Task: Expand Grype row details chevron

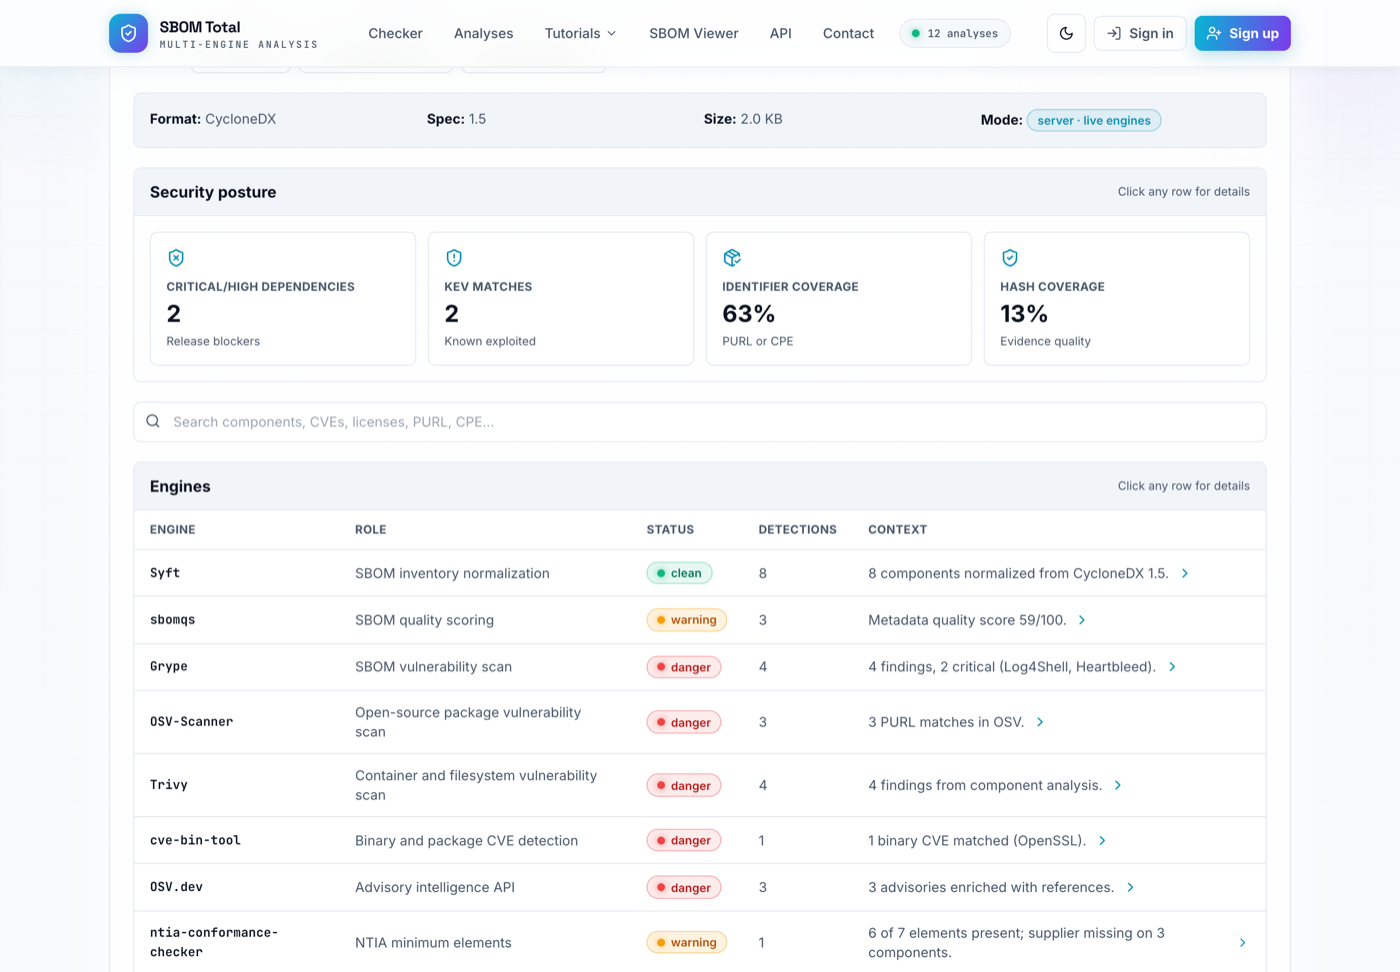Action: 1172,667
